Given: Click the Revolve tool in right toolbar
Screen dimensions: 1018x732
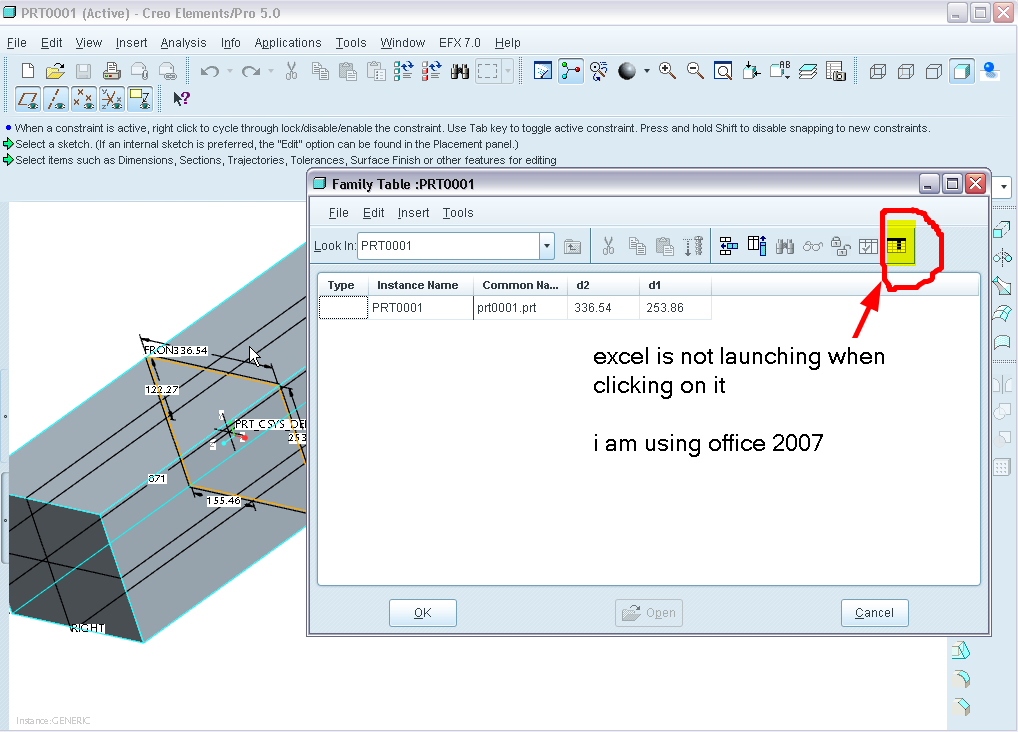Looking at the screenshot, I should [1002, 257].
